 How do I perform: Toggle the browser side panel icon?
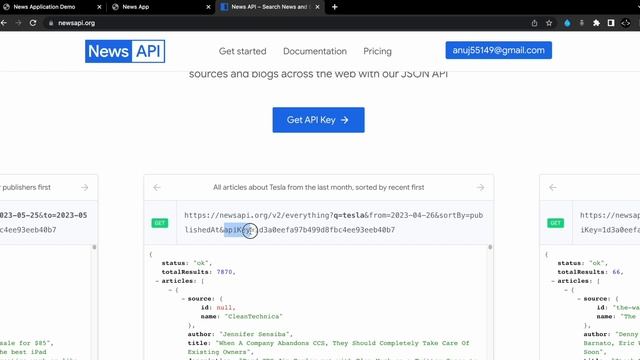point(611,23)
